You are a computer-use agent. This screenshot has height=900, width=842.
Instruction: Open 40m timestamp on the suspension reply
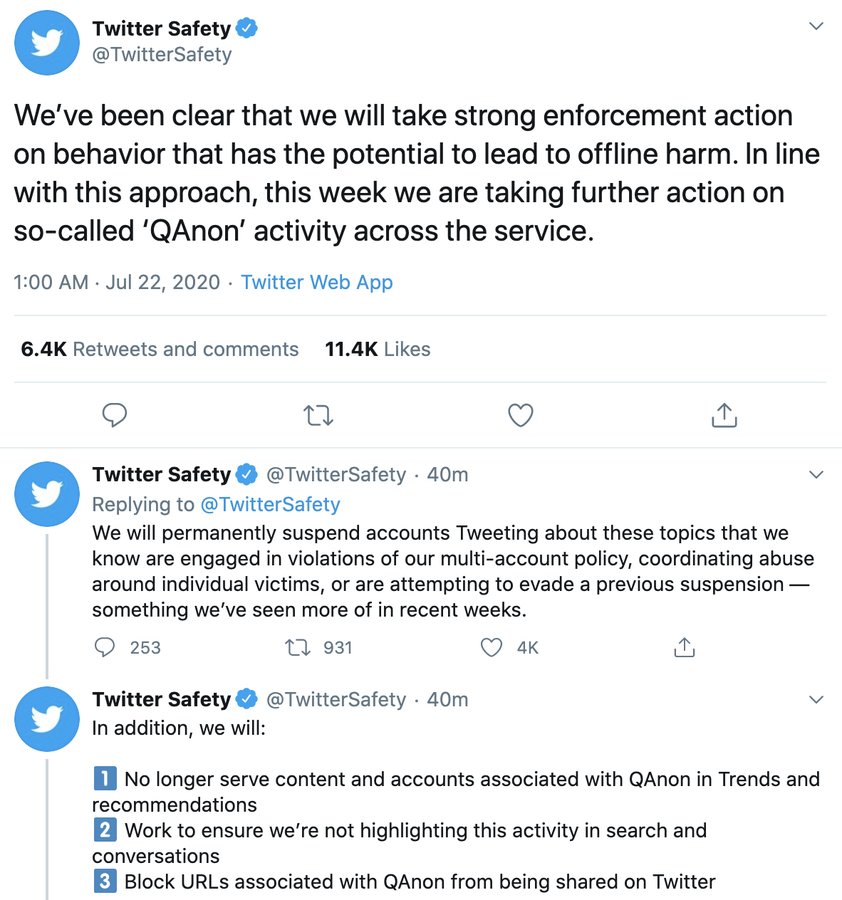(447, 475)
